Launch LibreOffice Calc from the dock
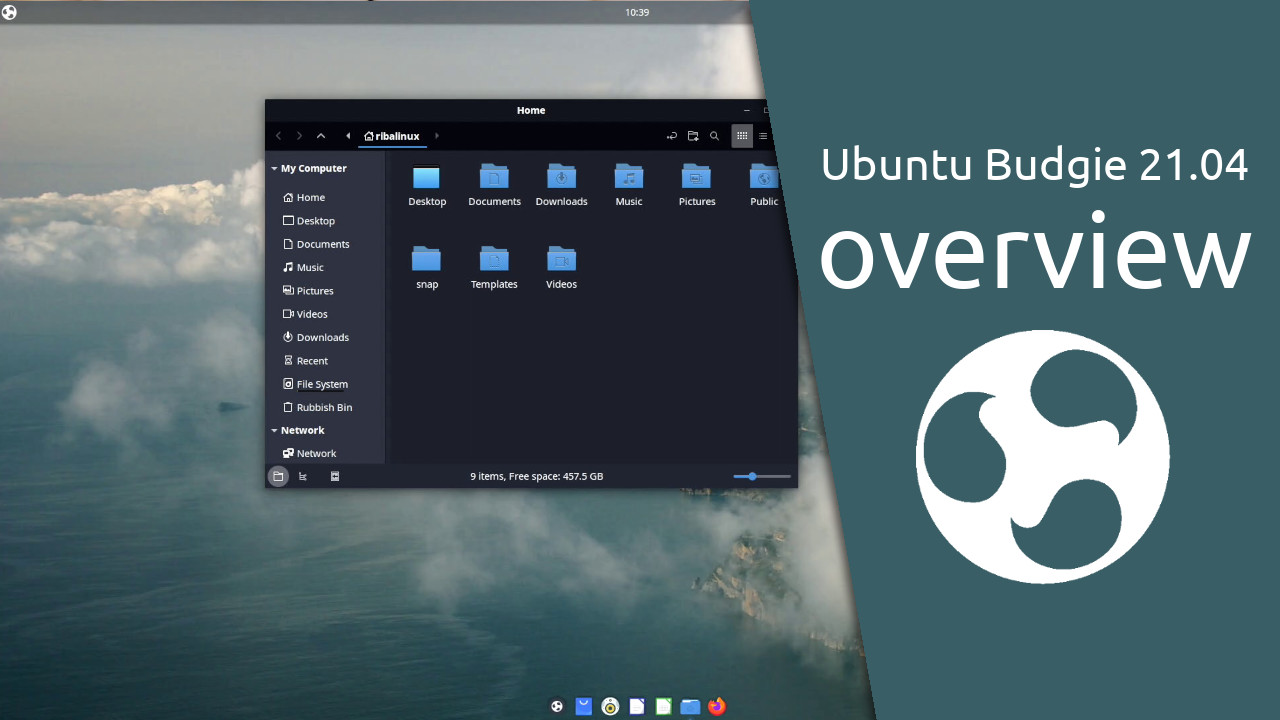 click(x=663, y=707)
